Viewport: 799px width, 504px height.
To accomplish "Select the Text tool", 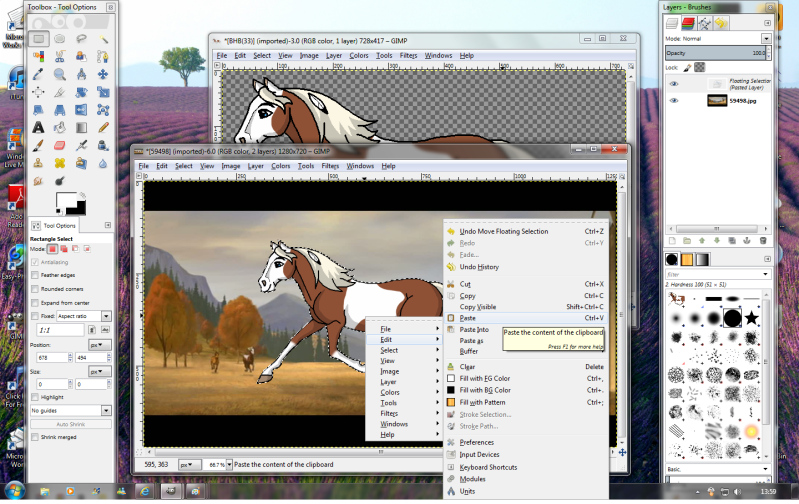I will (38, 127).
